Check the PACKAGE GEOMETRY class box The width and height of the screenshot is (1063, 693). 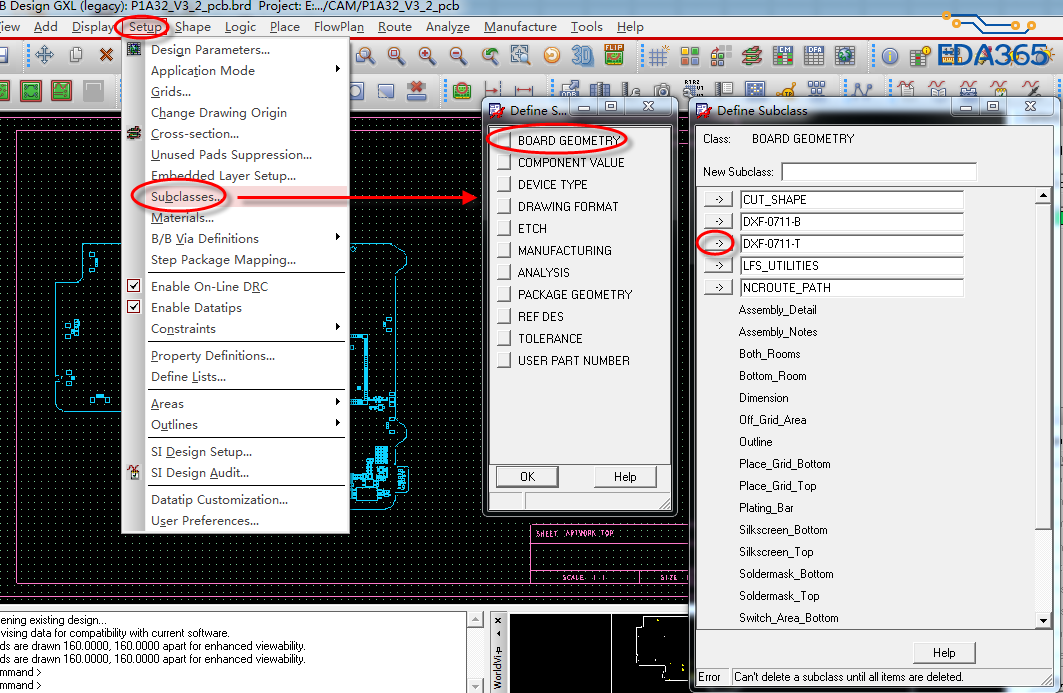pos(504,294)
